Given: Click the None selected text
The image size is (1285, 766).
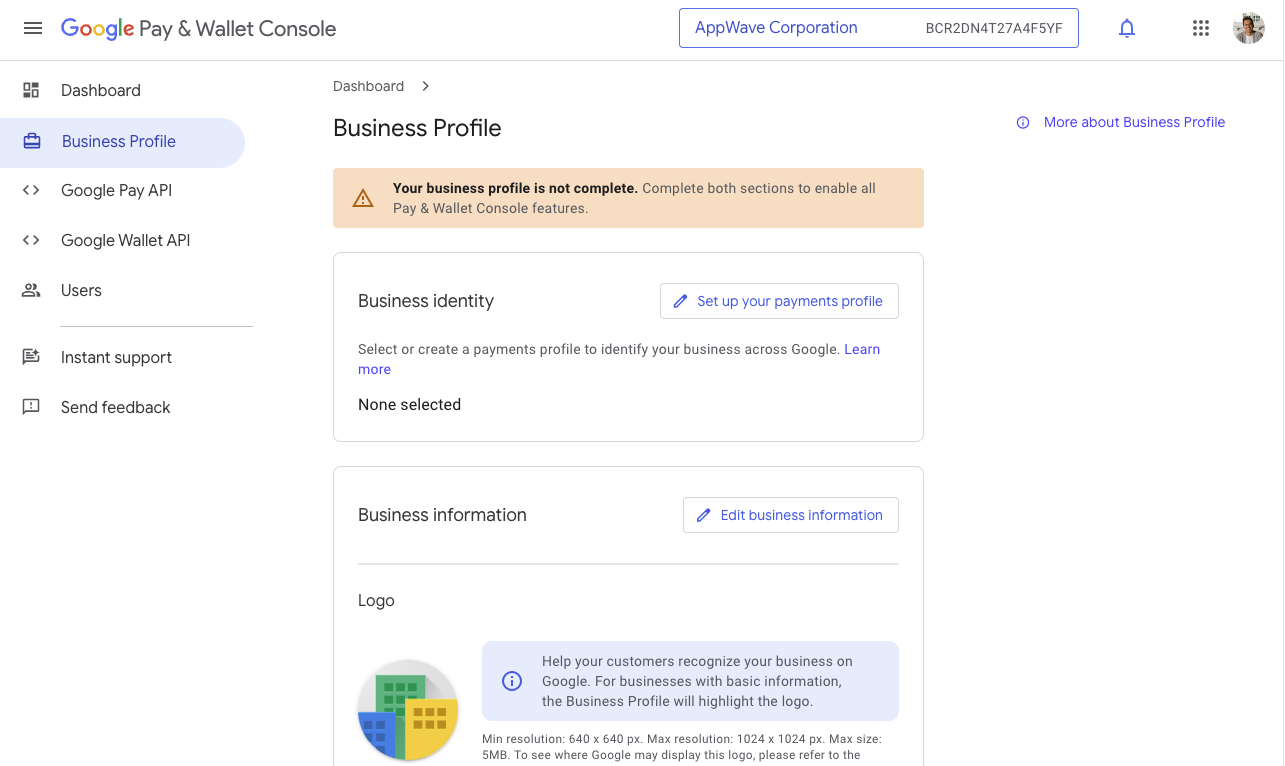Looking at the screenshot, I should point(409,405).
